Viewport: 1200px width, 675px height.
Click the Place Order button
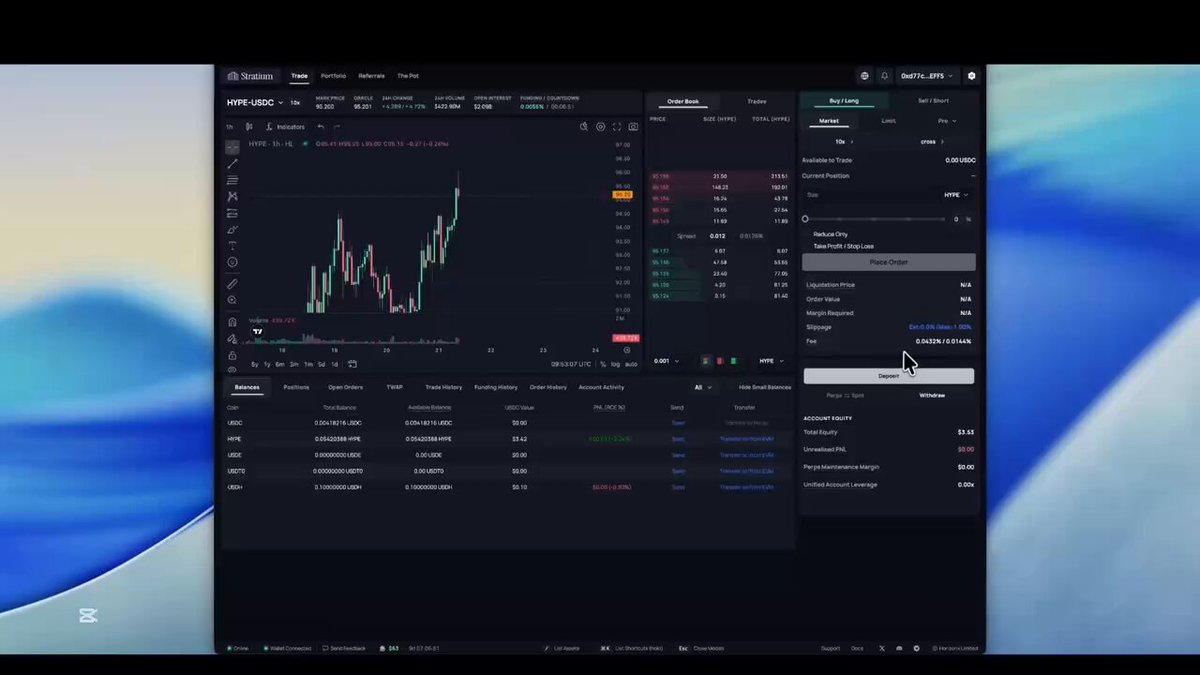(889, 262)
